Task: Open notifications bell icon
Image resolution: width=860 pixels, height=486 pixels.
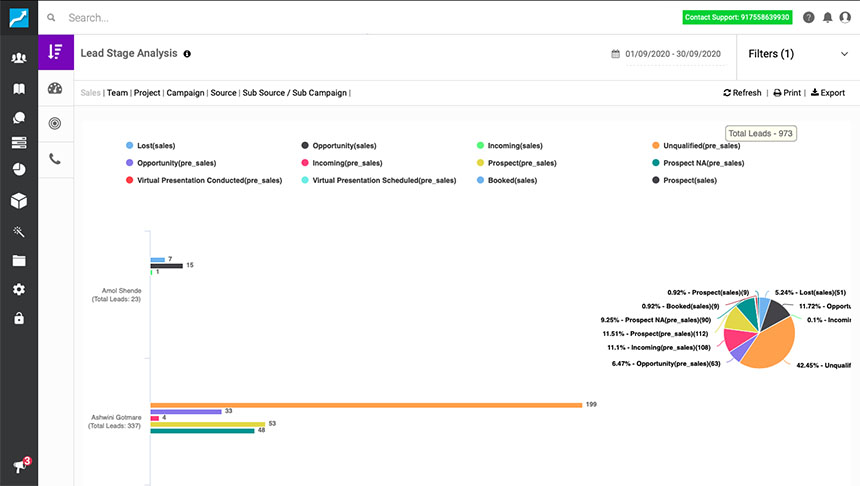Action: point(827,17)
